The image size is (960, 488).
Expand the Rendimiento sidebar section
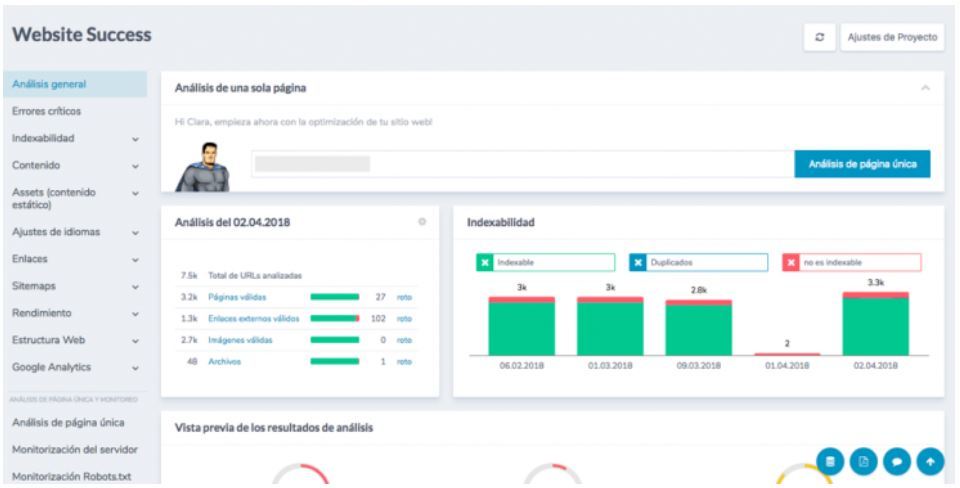point(135,313)
